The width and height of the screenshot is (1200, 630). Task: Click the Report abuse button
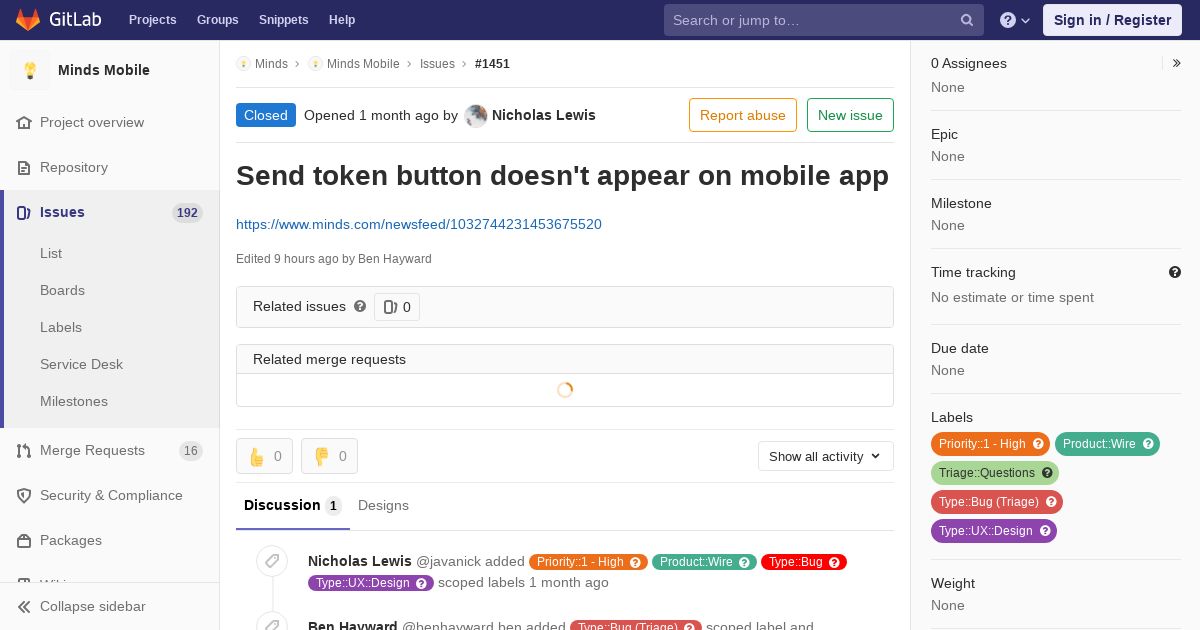[743, 115]
